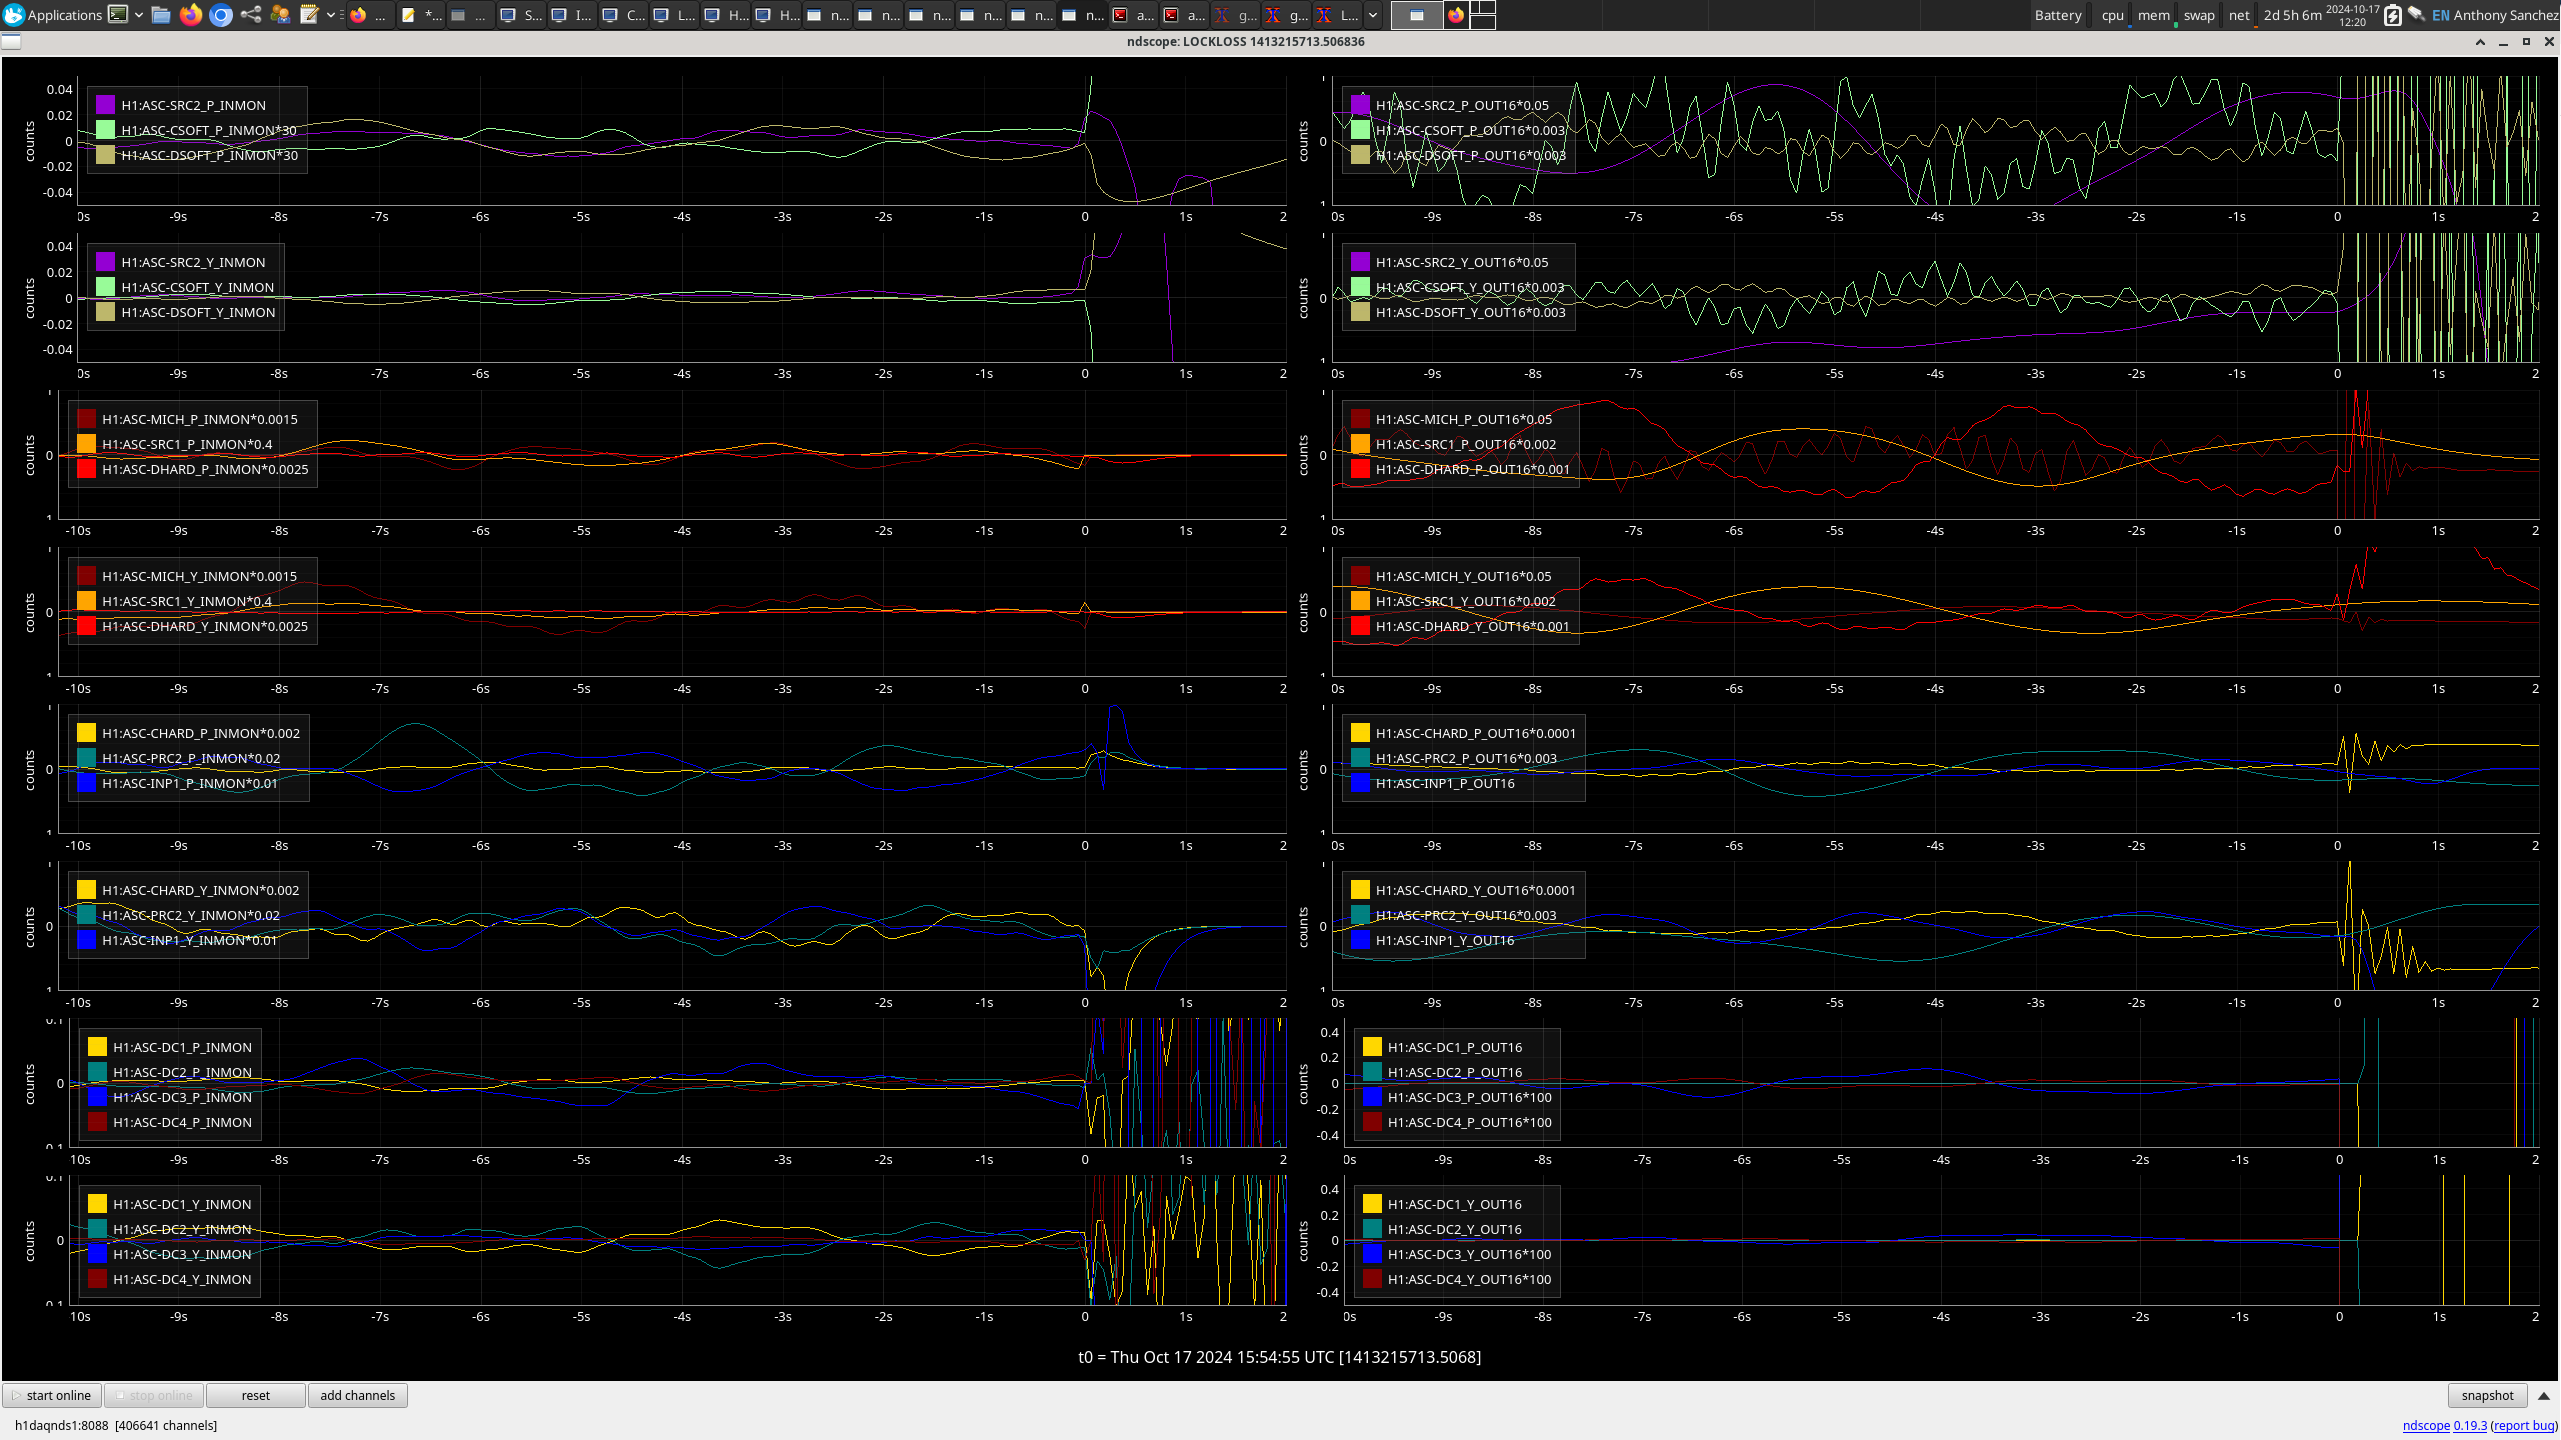Switch to the unsaved text editor window

point(422,15)
